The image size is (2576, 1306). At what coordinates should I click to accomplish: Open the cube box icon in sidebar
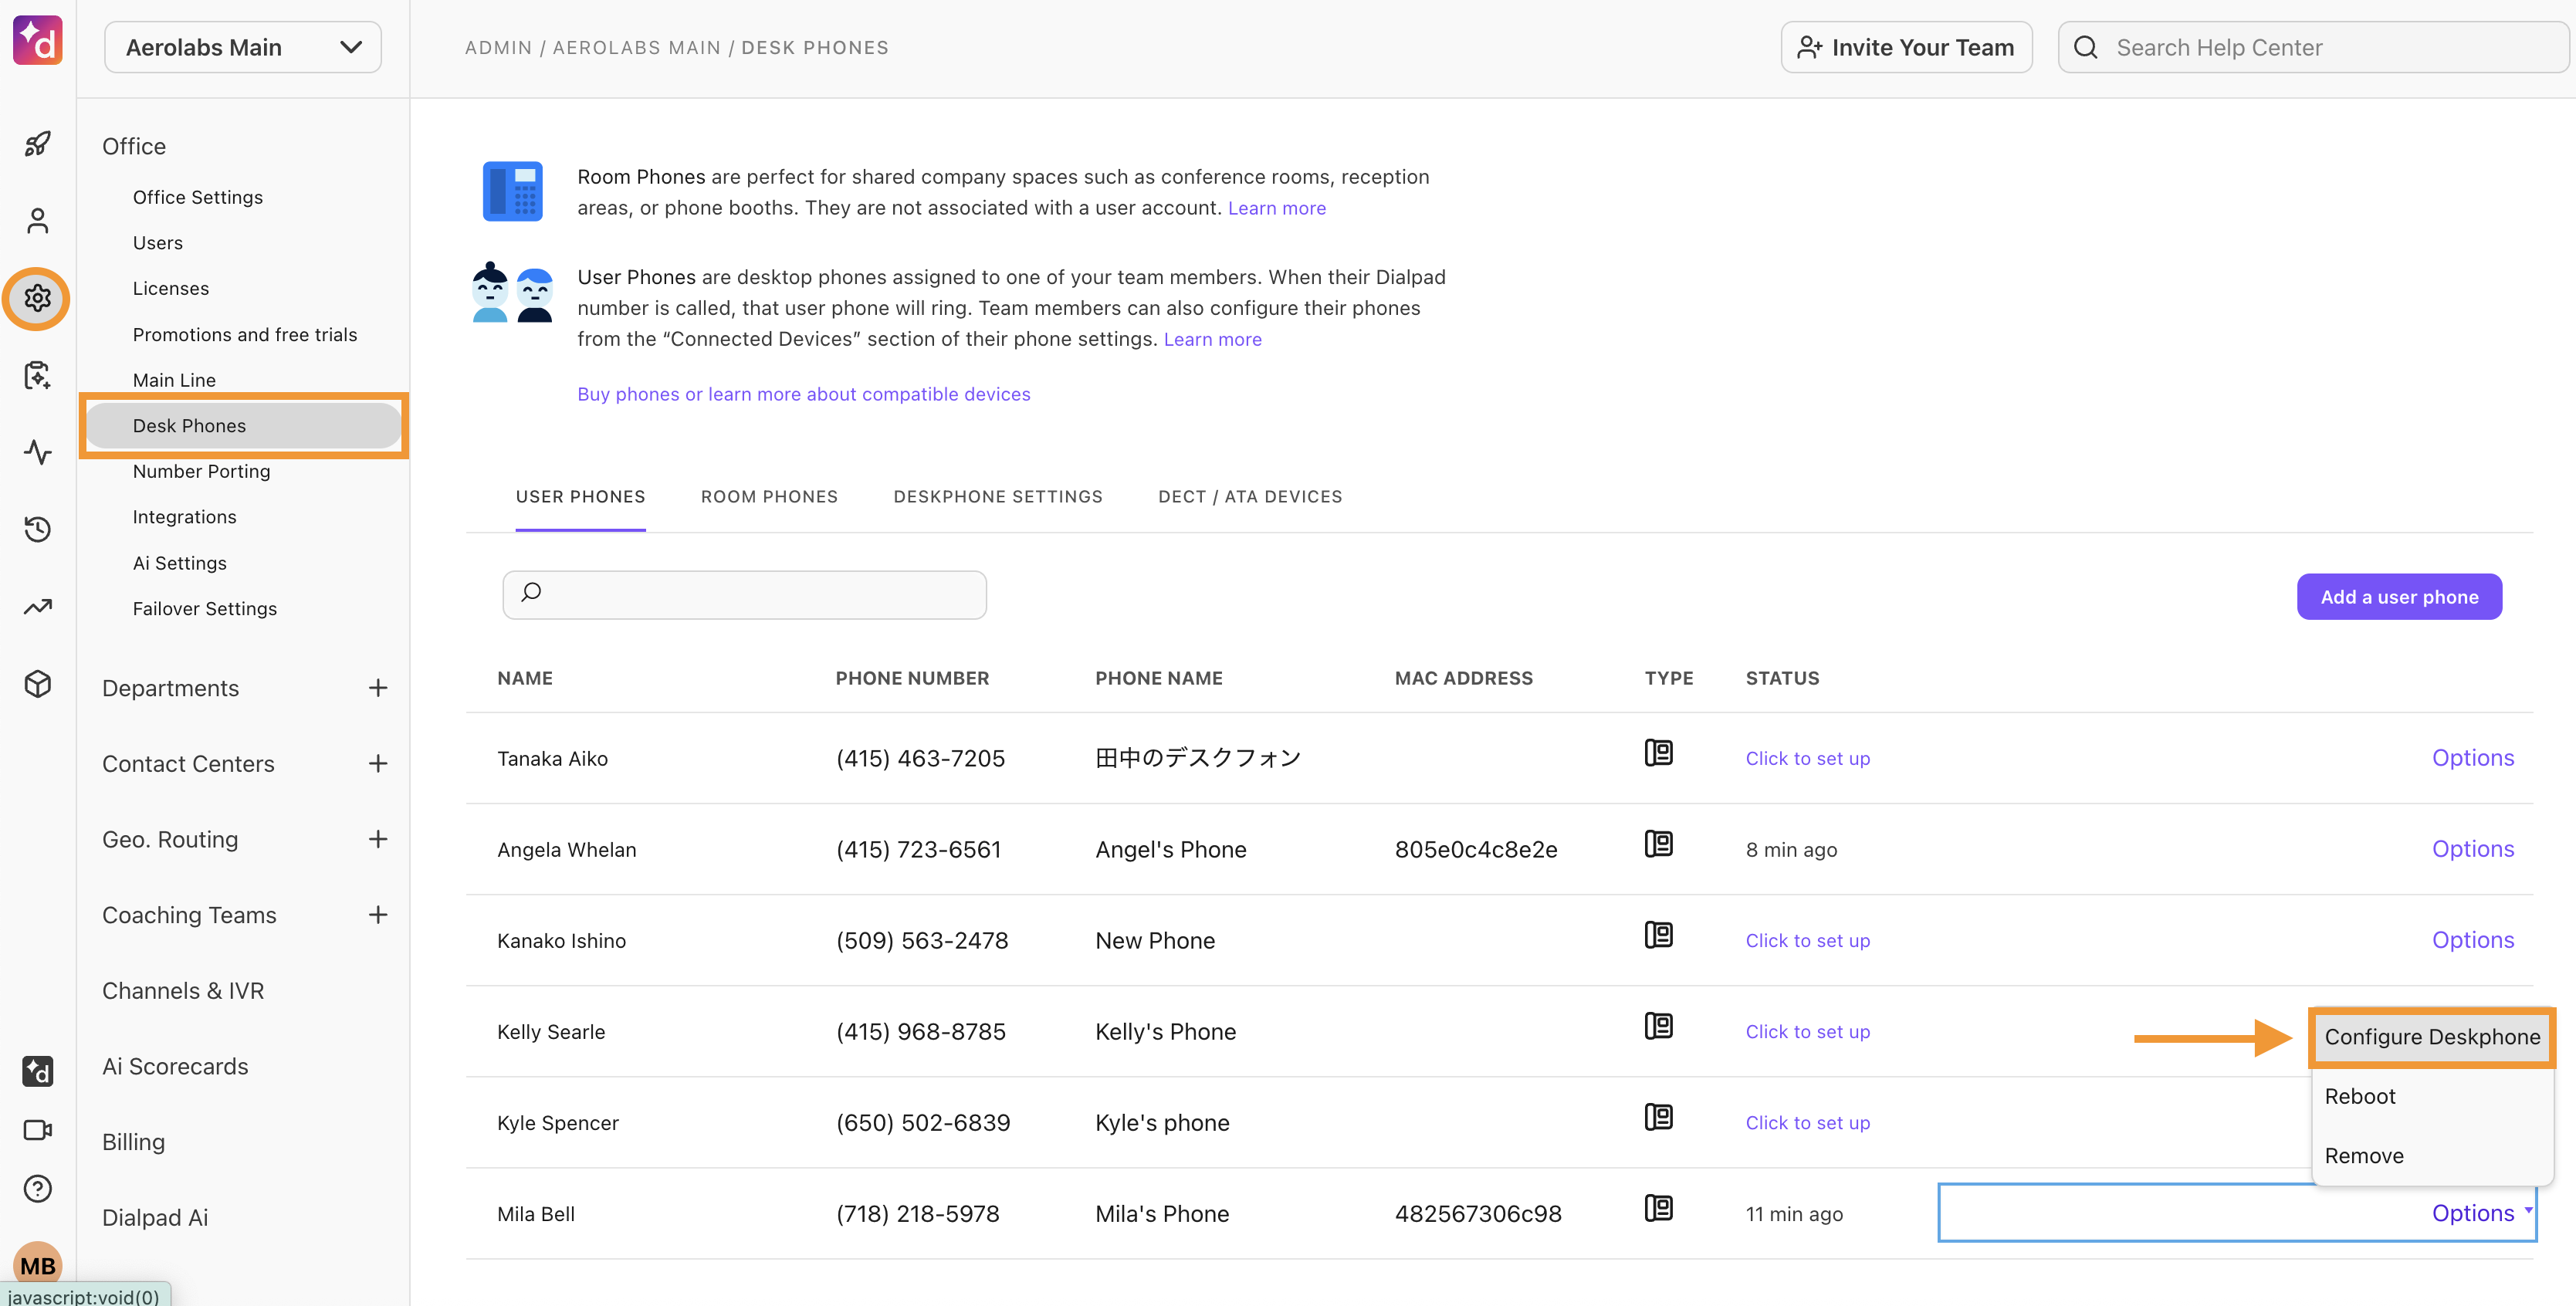pyautogui.click(x=37, y=684)
